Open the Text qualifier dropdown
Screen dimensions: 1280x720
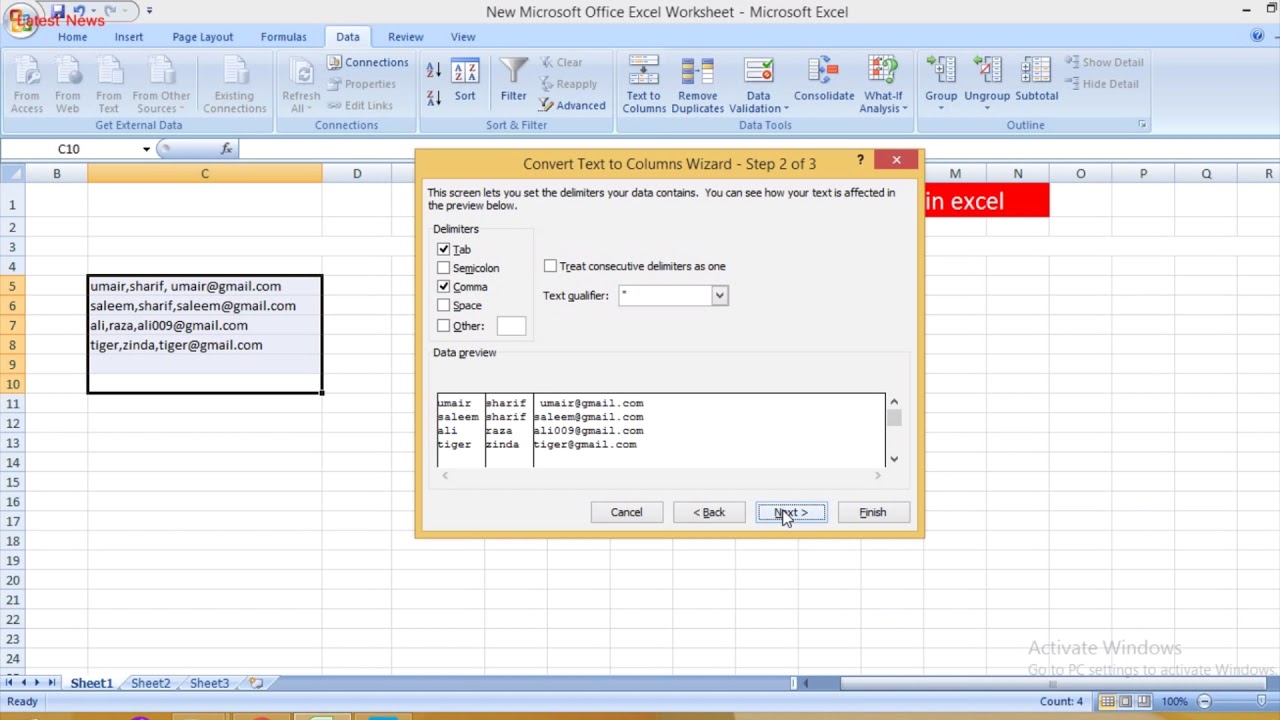pos(719,296)
